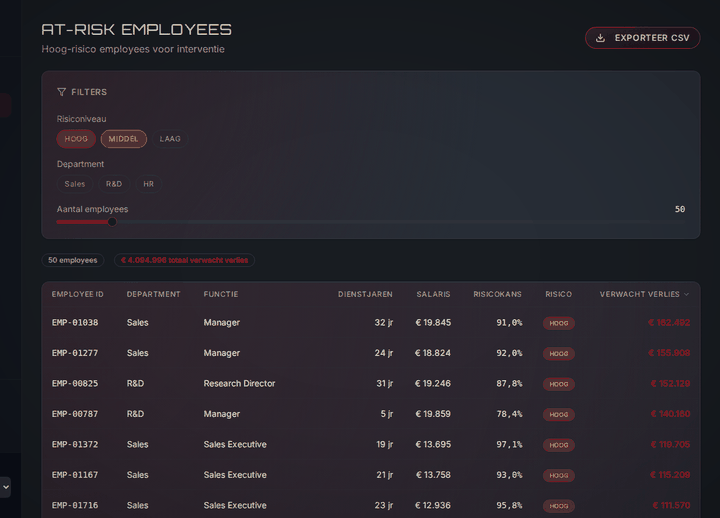Expand the sidebar chevron dropdown at left
Image resolution: width=720 pixels, height=518 pixels.
click(x=6, y=487)
